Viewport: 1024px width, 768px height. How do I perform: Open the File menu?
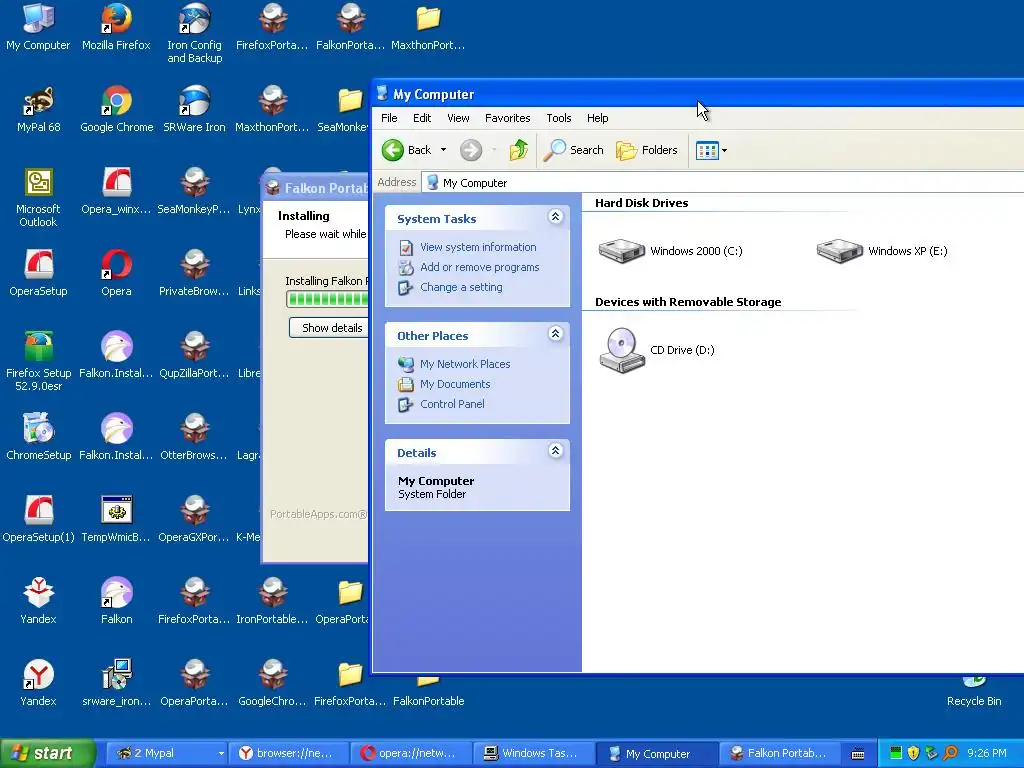(x=389, y=118)
